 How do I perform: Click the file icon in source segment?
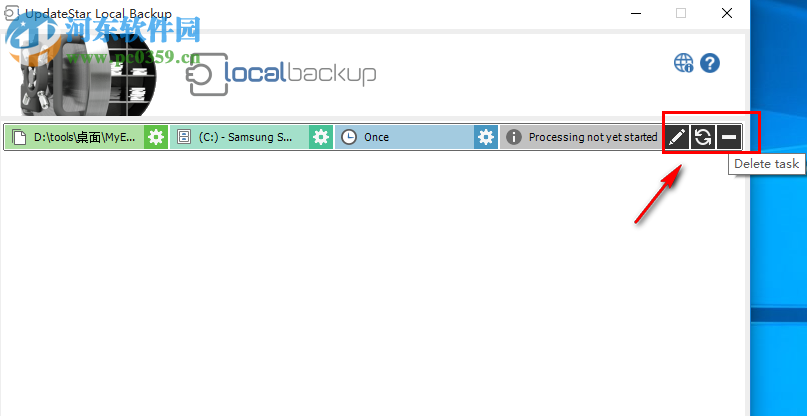(x=19, y=137)
